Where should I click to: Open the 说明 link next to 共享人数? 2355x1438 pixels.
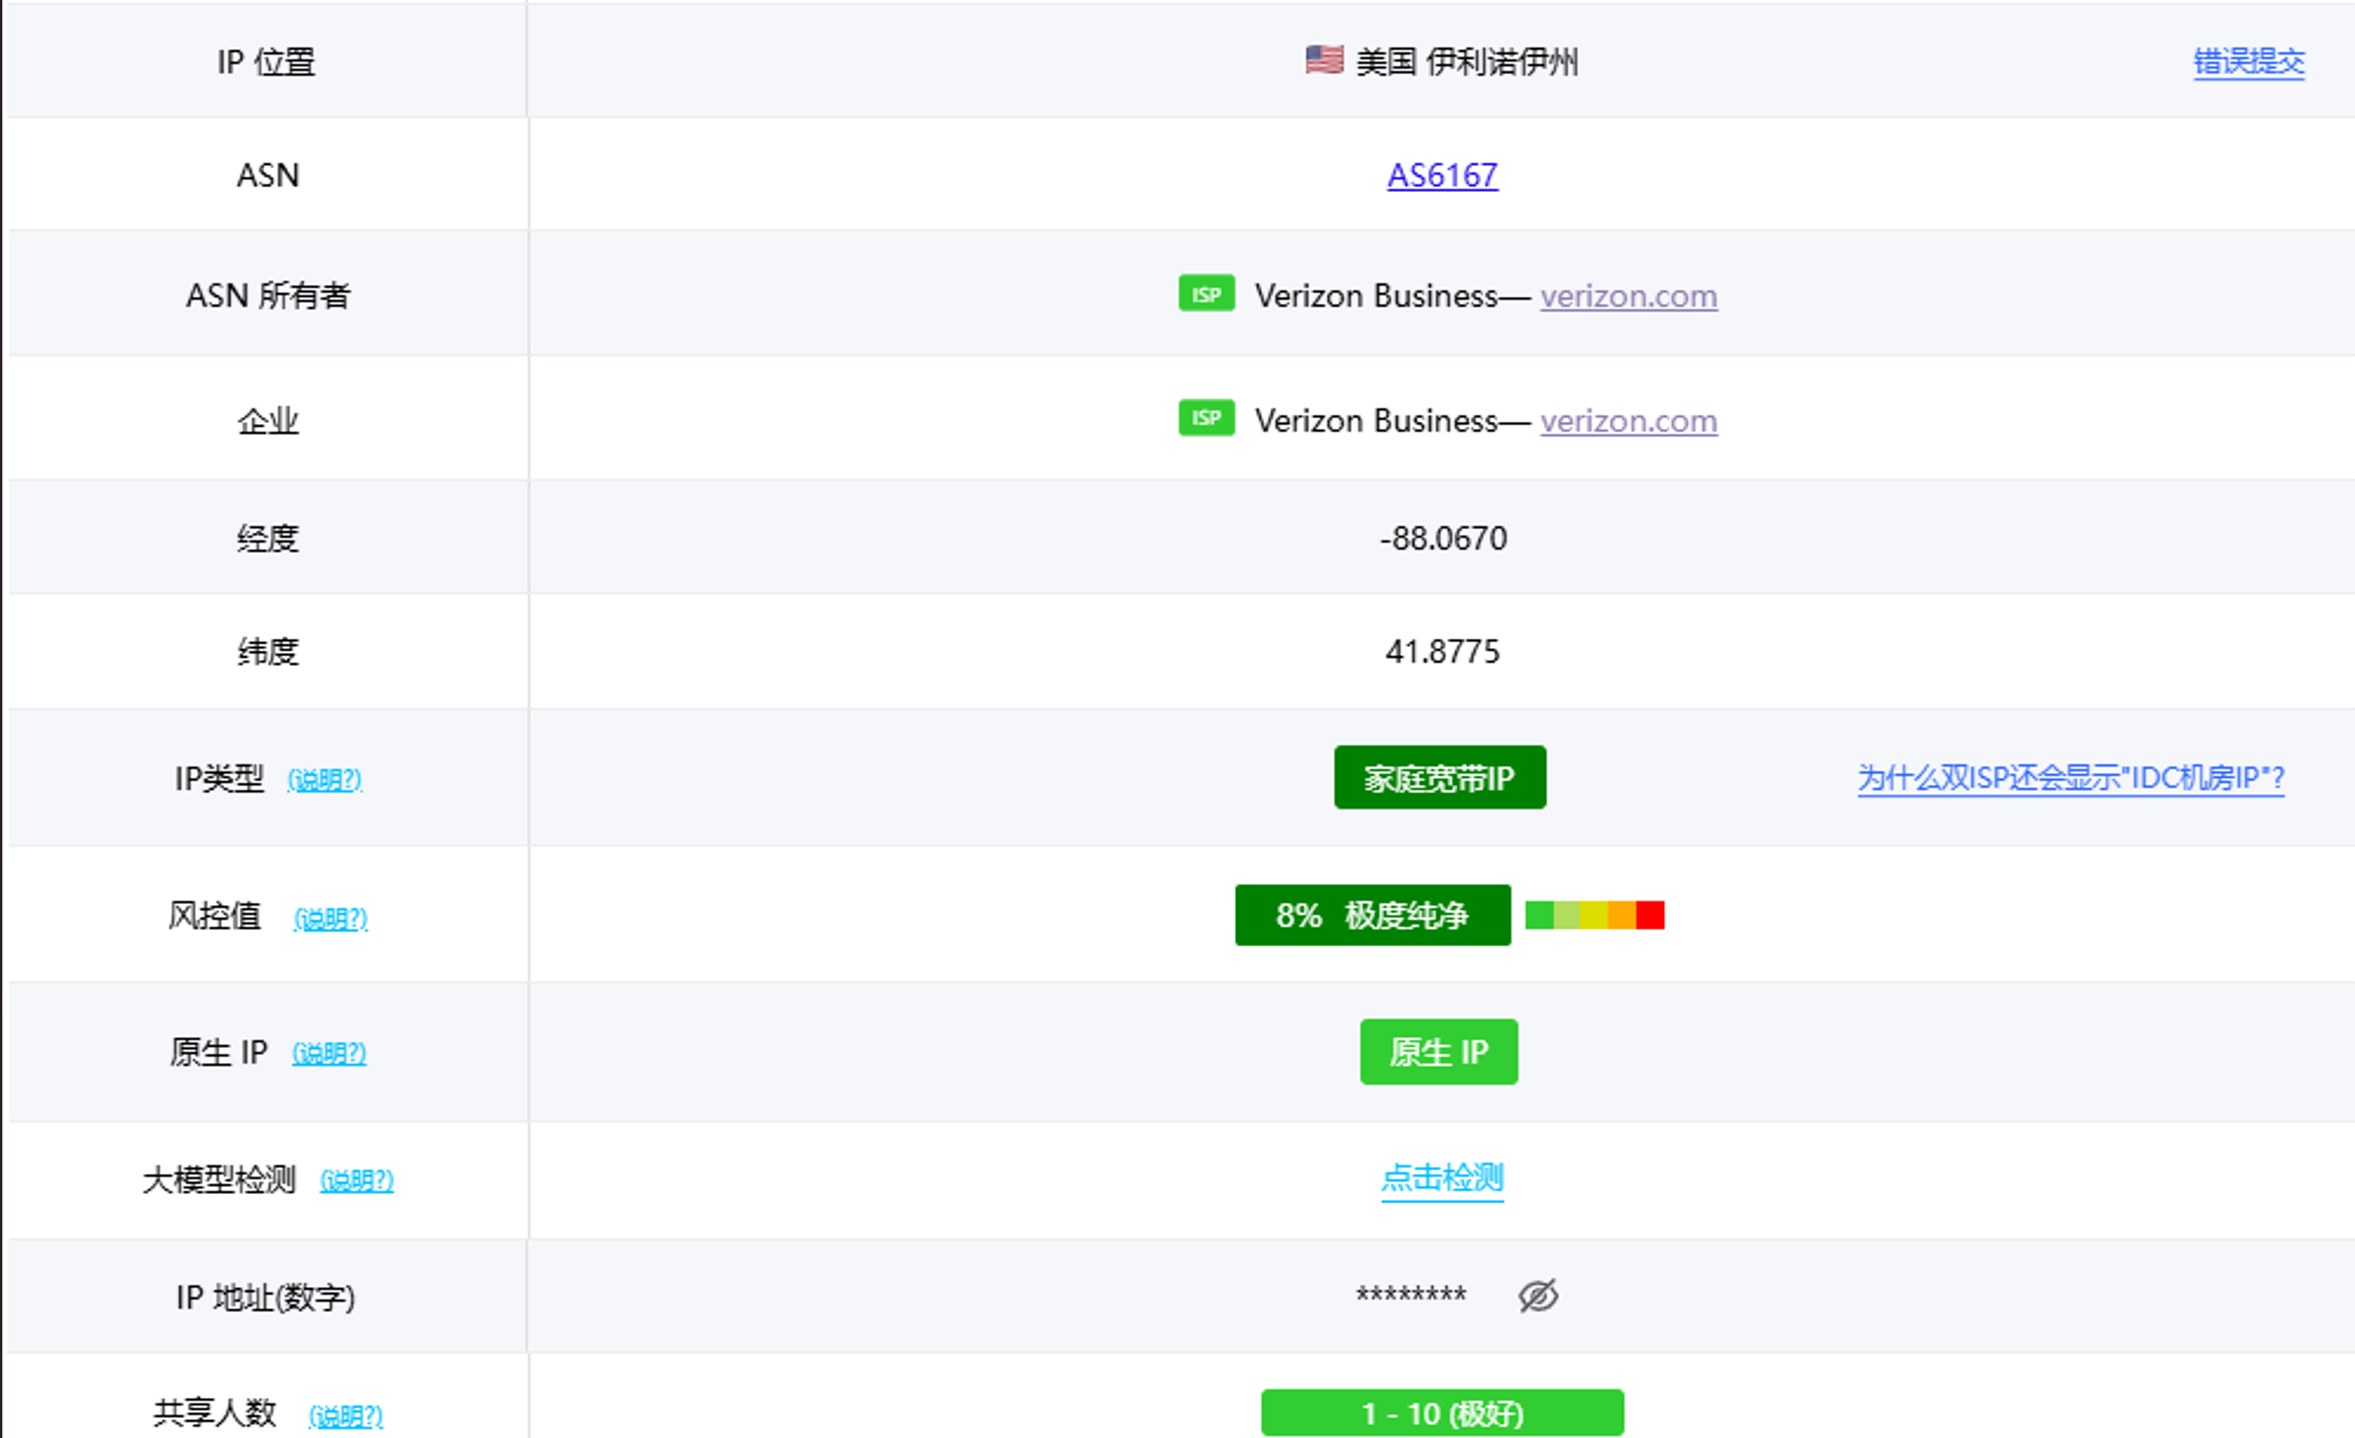tap(344, 1415)
